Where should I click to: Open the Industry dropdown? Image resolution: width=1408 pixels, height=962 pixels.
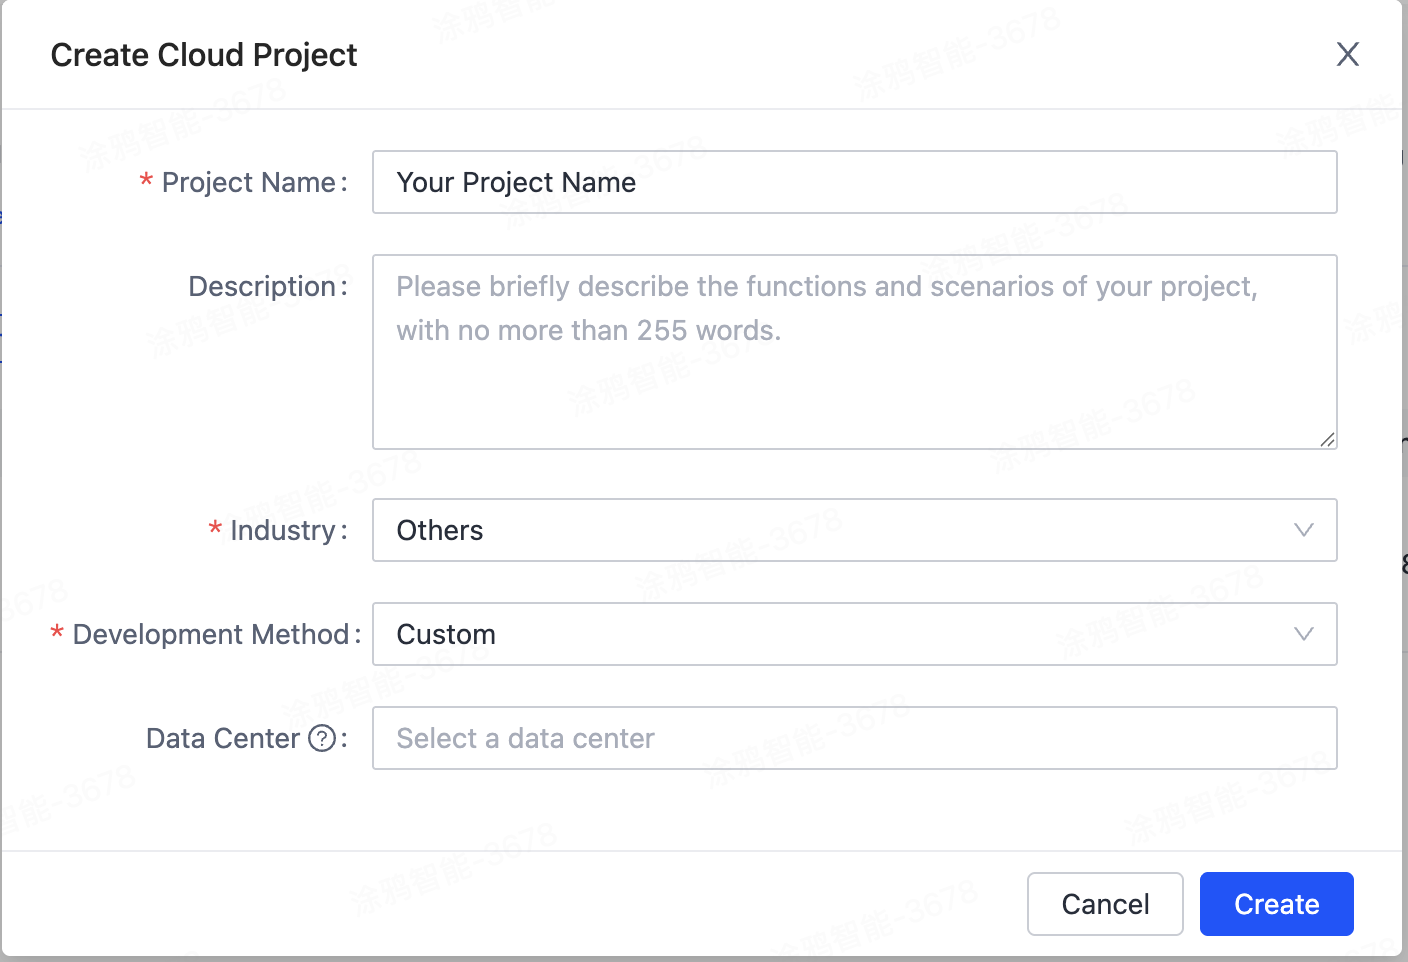[x=855, y=530]
